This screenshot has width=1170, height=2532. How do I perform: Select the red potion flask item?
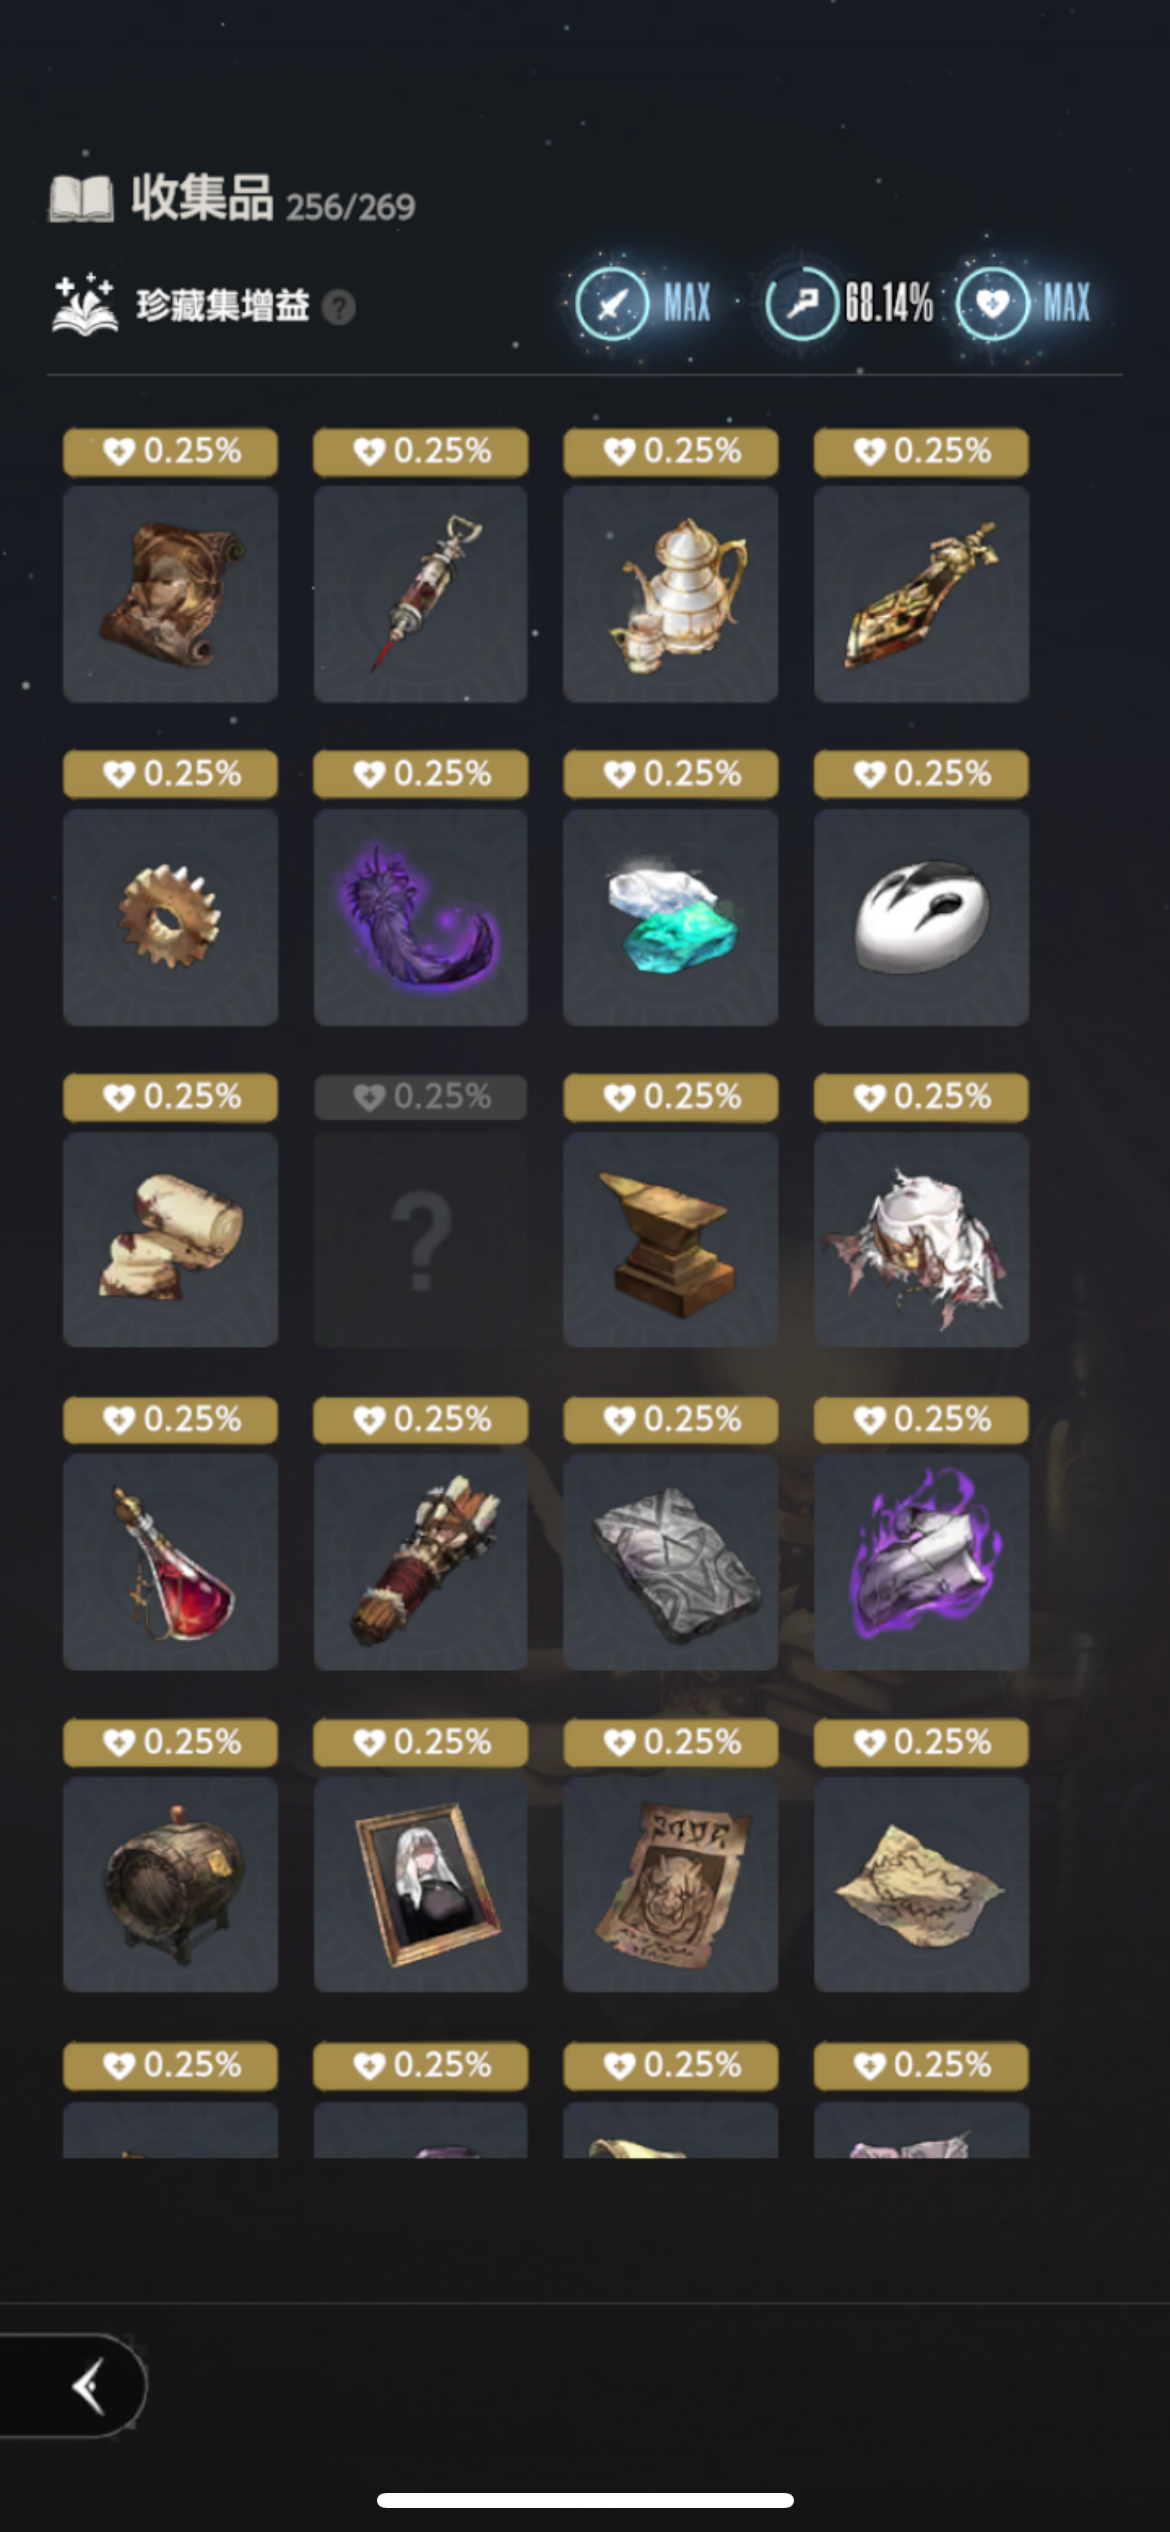[170, 1562]
